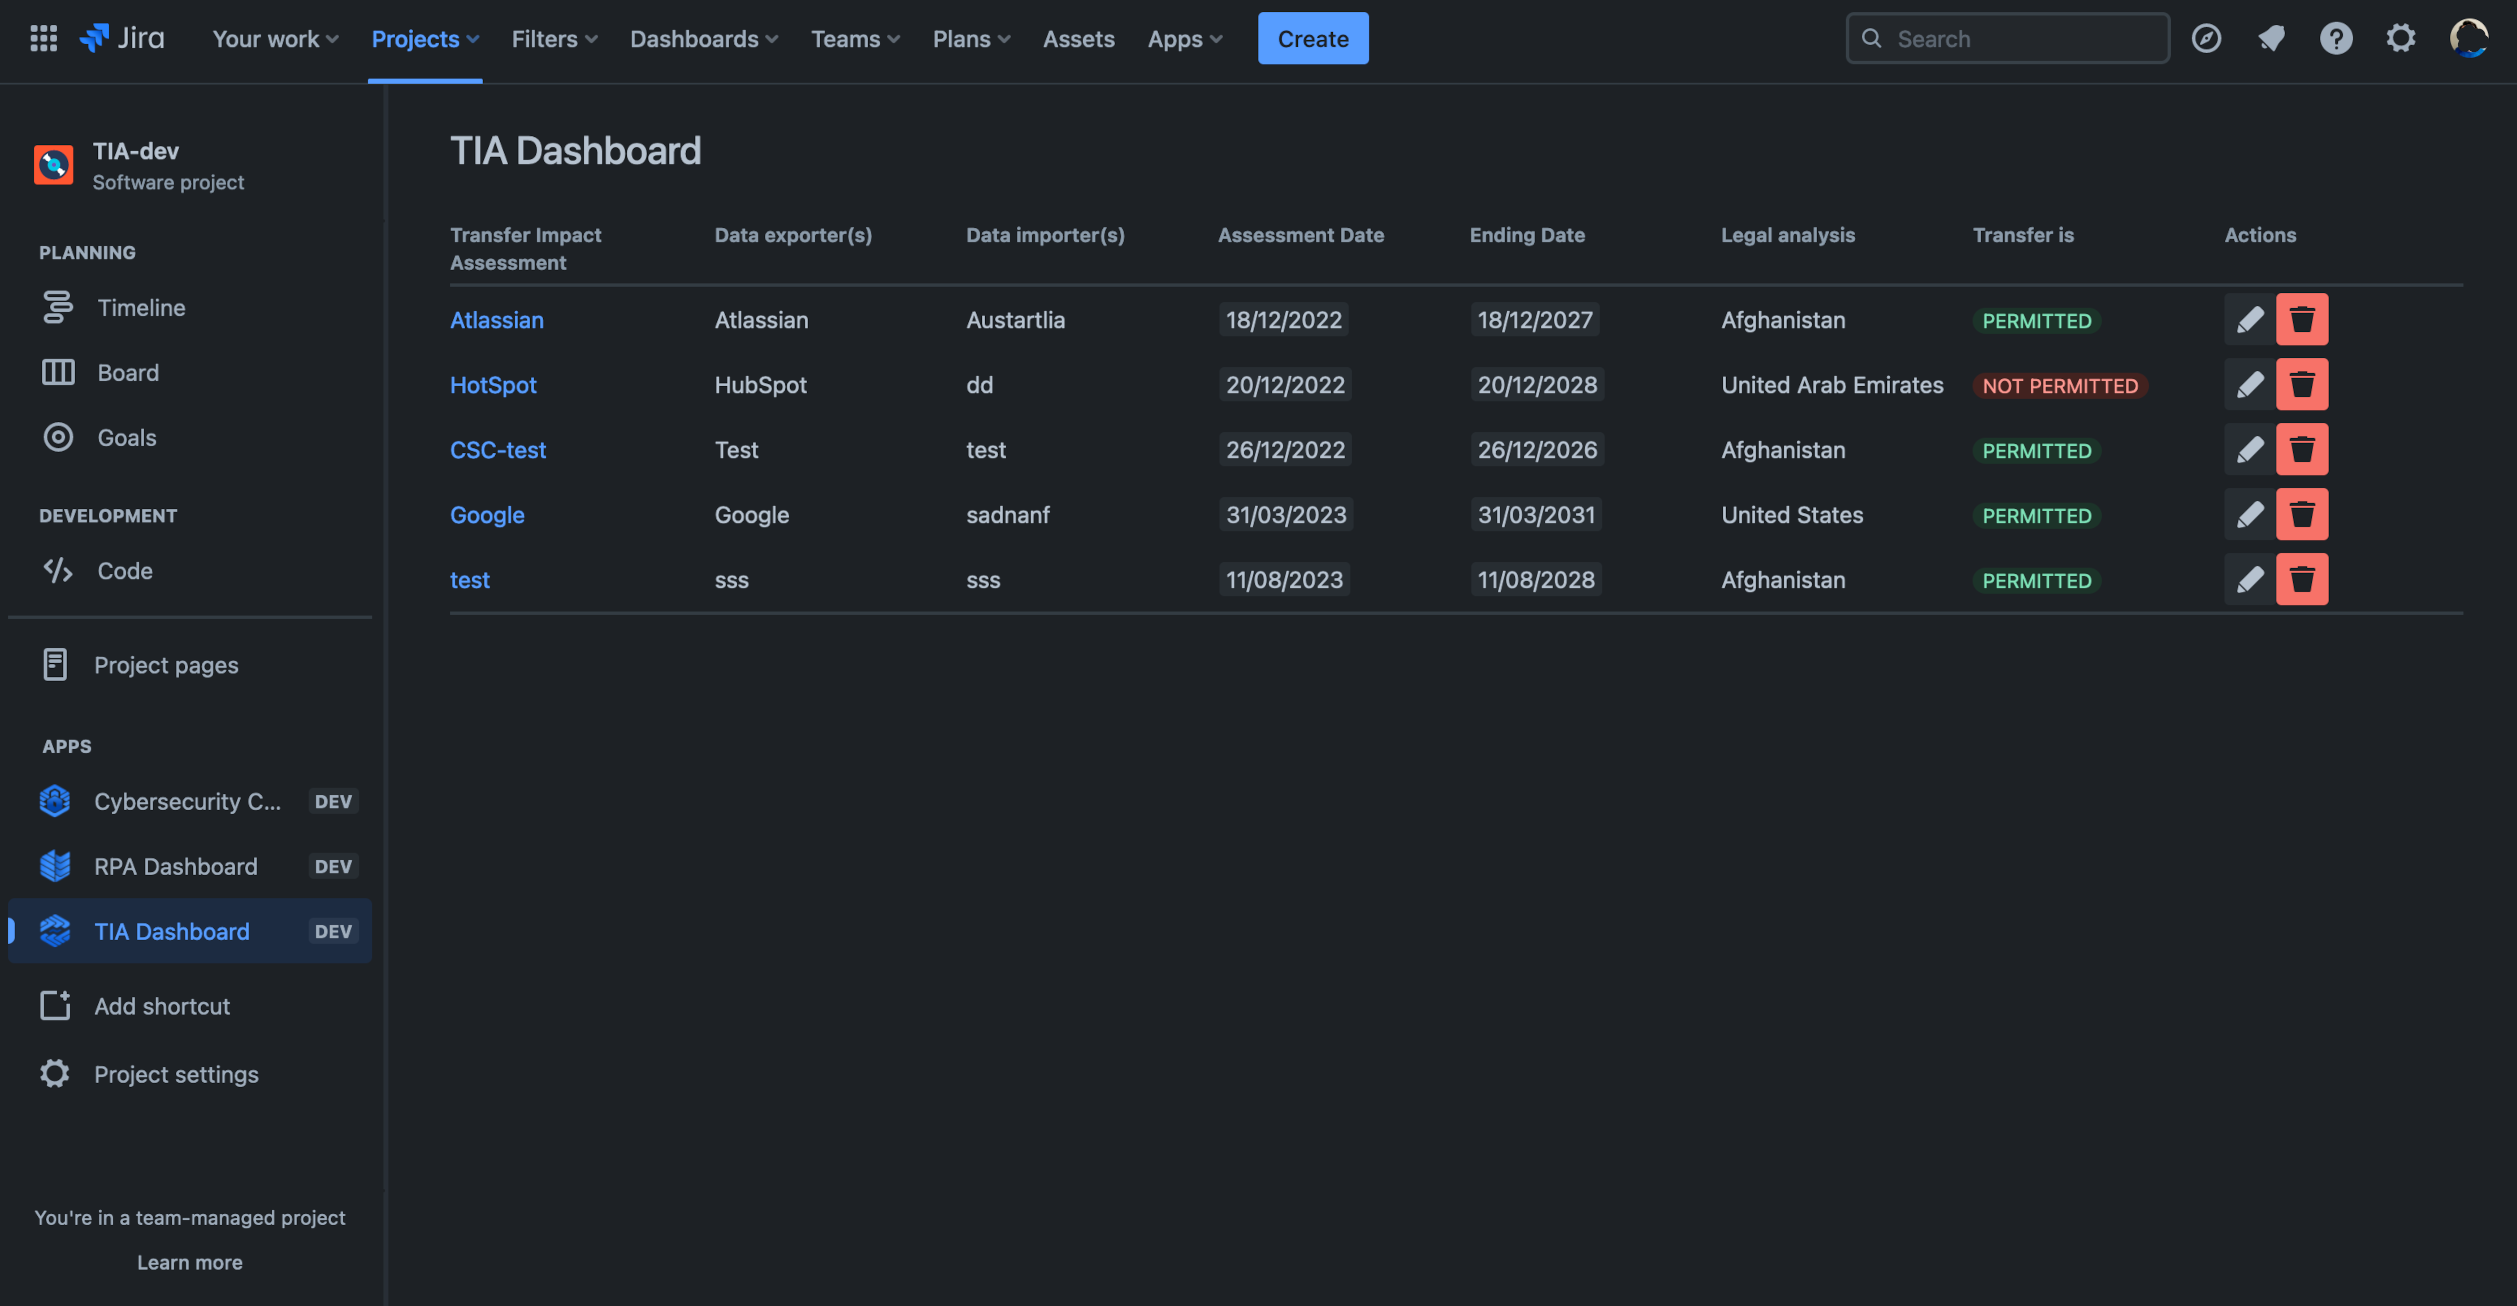Screen dimensions: 2517x1306
Task: Open the compass discover icon
Action: [x=2206, y=38]
